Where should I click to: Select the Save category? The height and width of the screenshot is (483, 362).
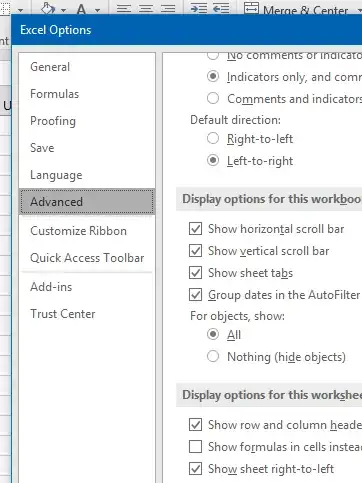(x=87, y=148)
